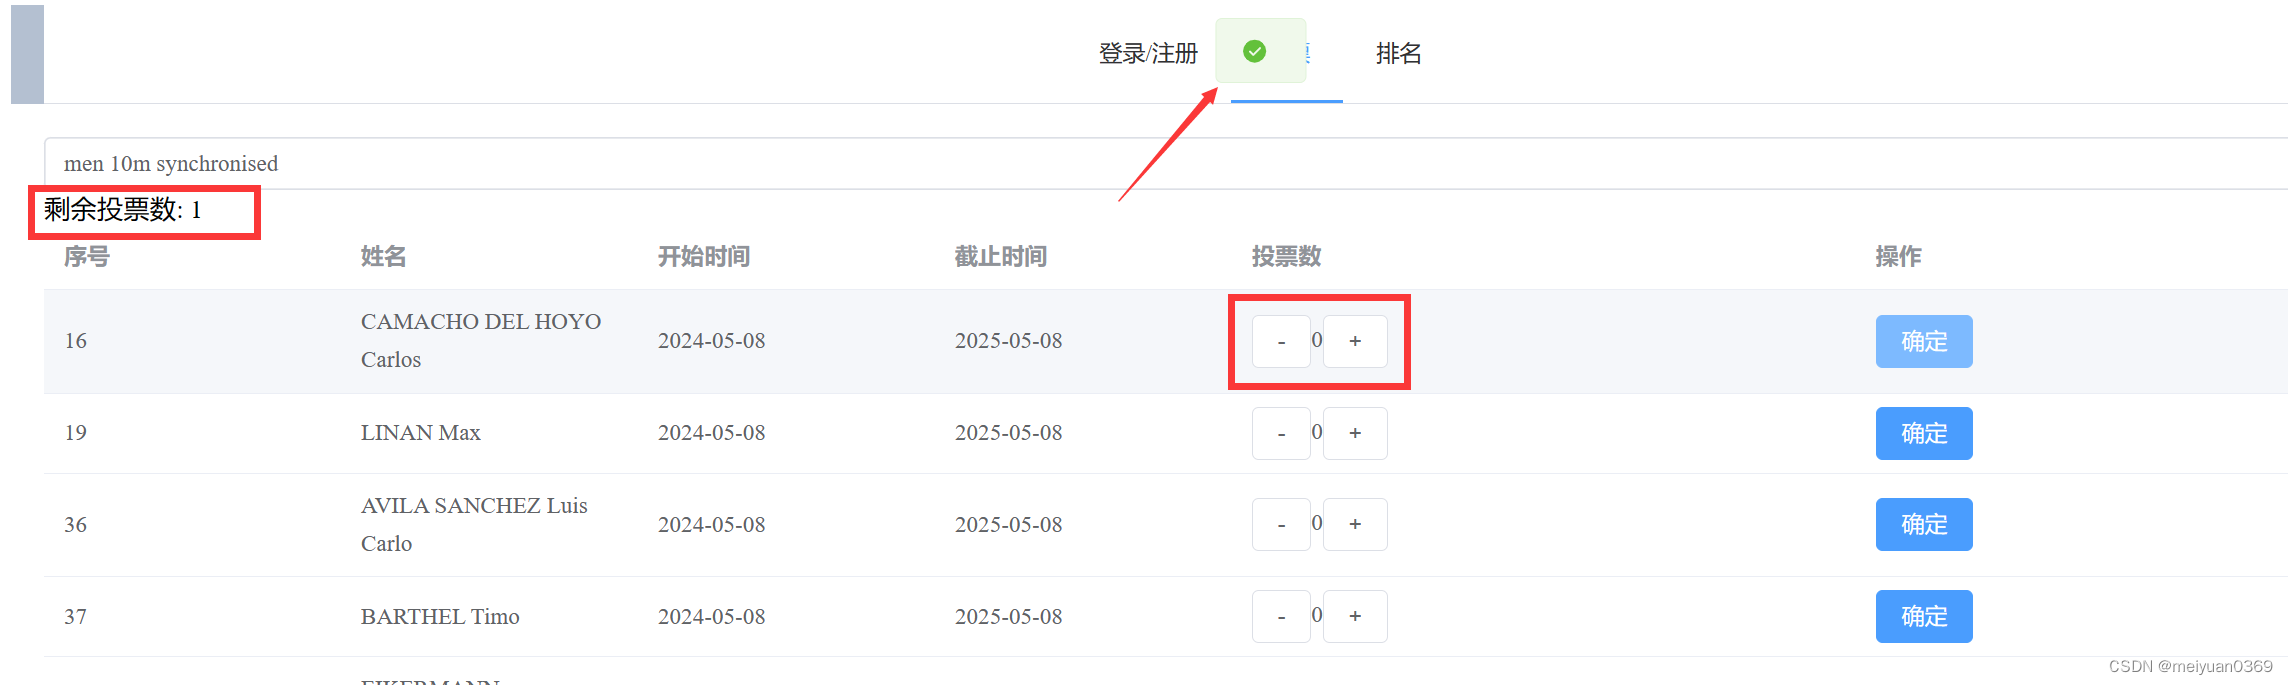The width and height of the screenshot is (2288, 685).
Task: Decrease votes for LINAN Max
Action: point(1281,433)
